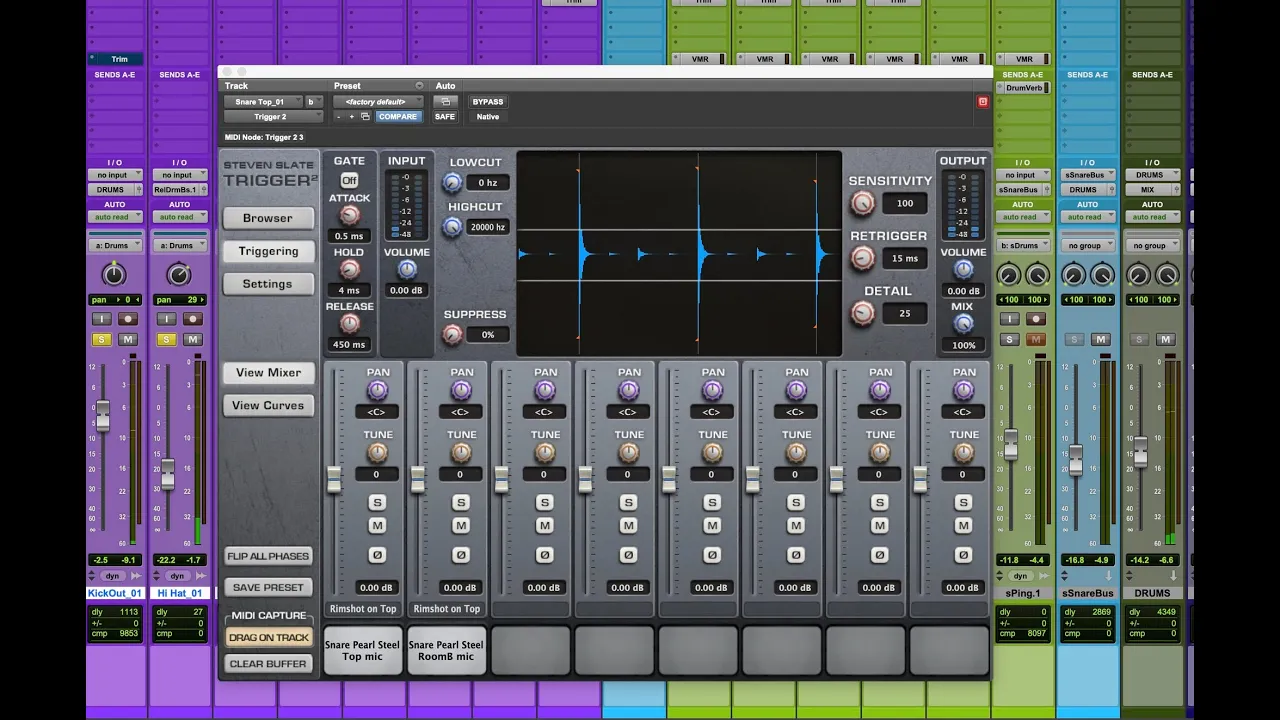1280x720 pixels.
Task: Click the Gate Hold knob
Action: (349, 270)
